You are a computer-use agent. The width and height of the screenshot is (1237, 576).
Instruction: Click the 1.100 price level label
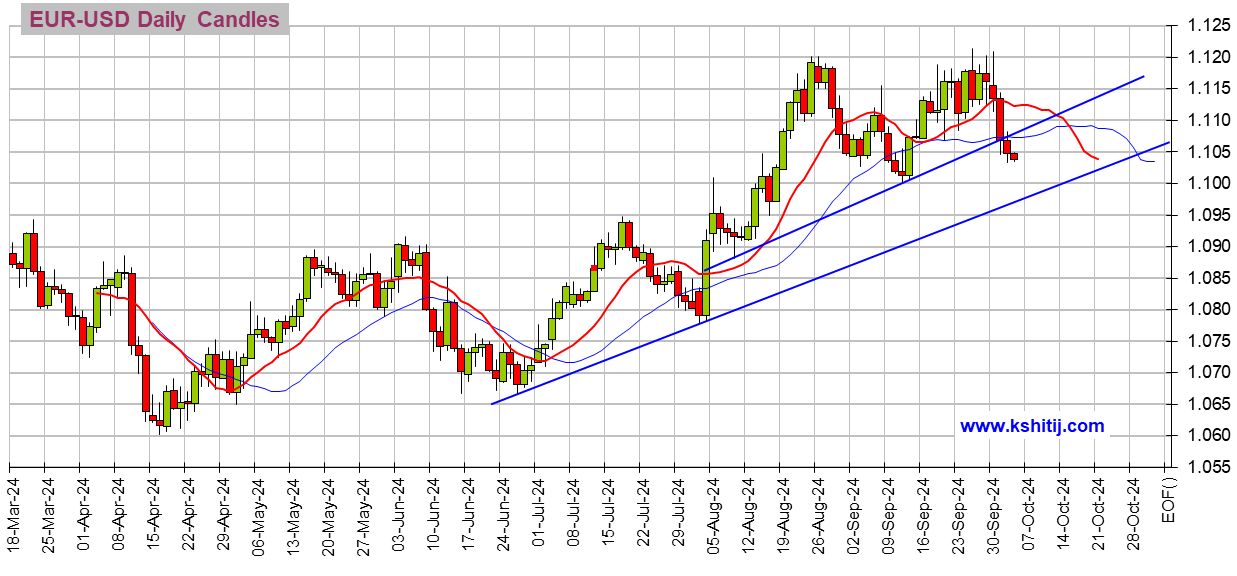(x=1202, y=183)
